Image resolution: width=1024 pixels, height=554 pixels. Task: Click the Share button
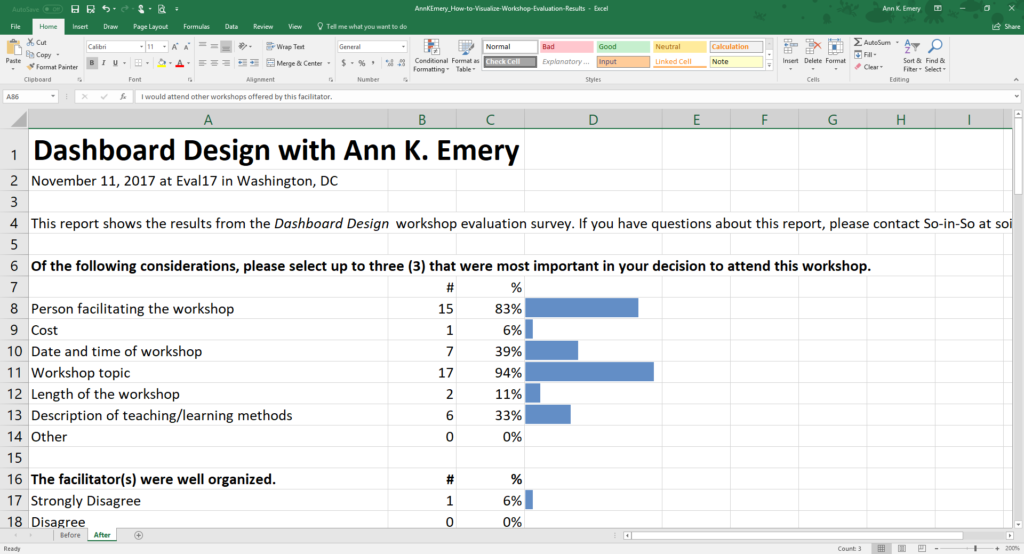click(x=1006, y=27)
